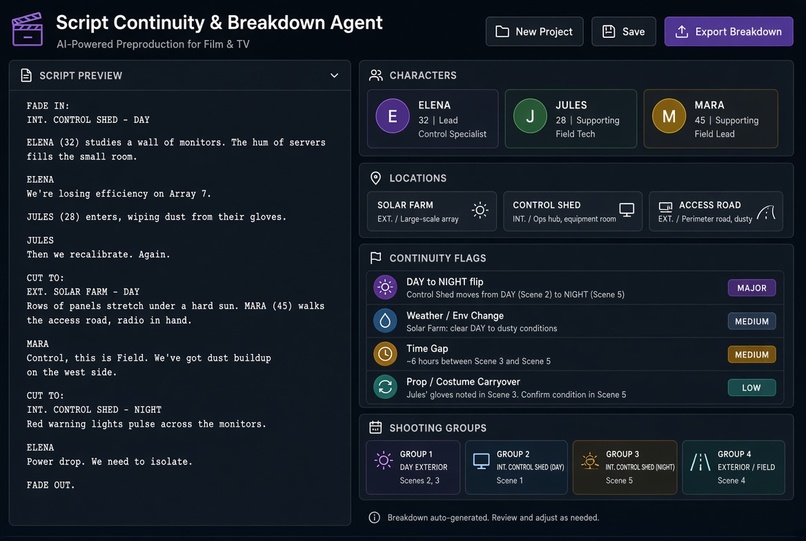This screenshot has height=541, width=806.
Task: Click the Weather MEDIUM severity badge
Action: click(752, 321)
